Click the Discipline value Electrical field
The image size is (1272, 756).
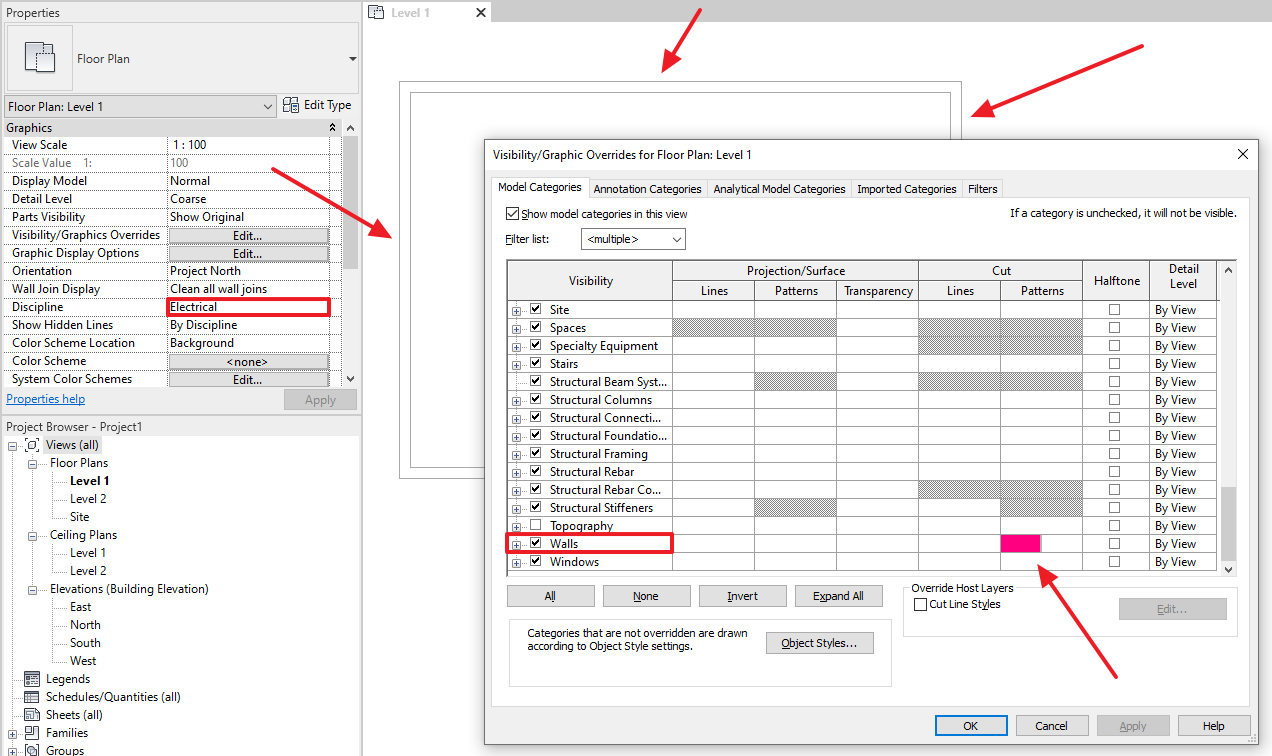tap(248, 307)
